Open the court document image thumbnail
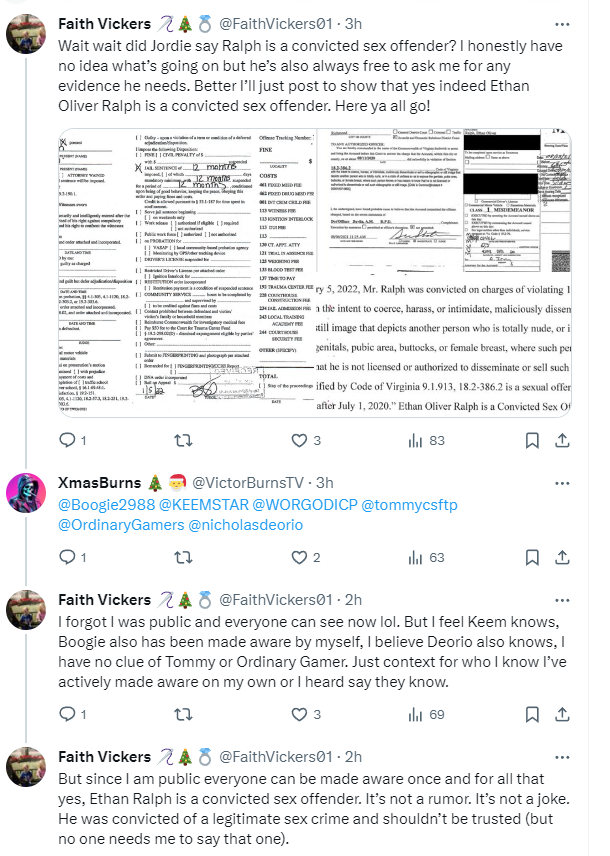 coord(315,273)
